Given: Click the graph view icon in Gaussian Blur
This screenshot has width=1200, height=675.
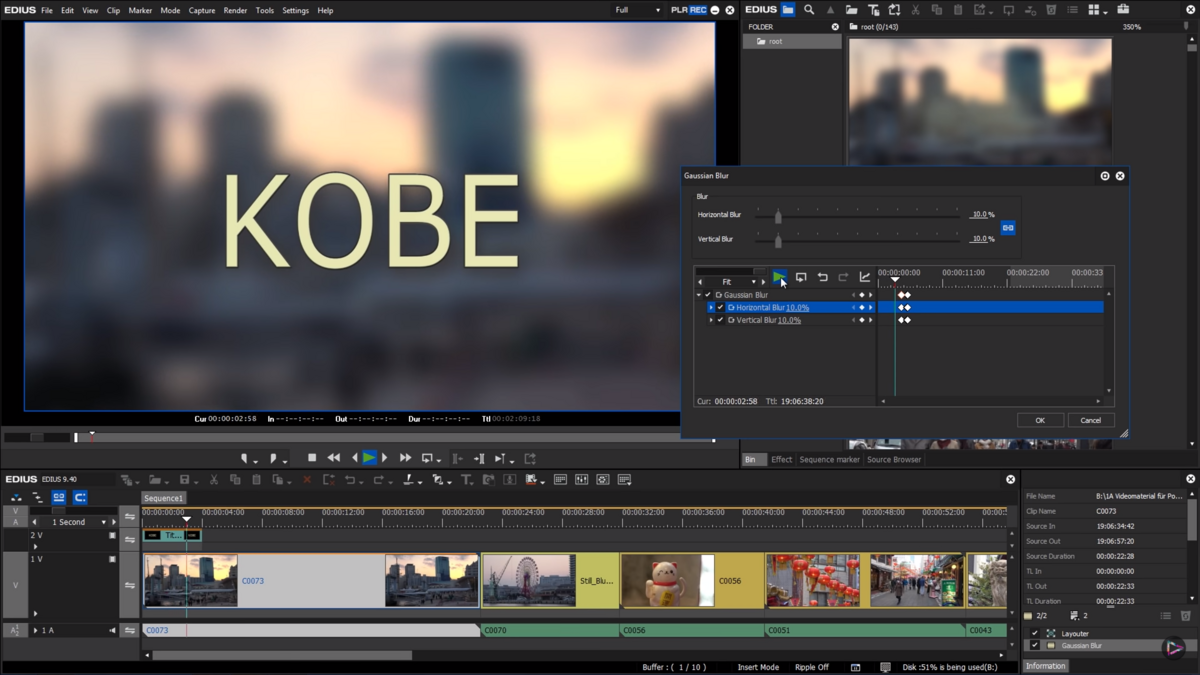Looking at the screenshot, I should 865,277.
